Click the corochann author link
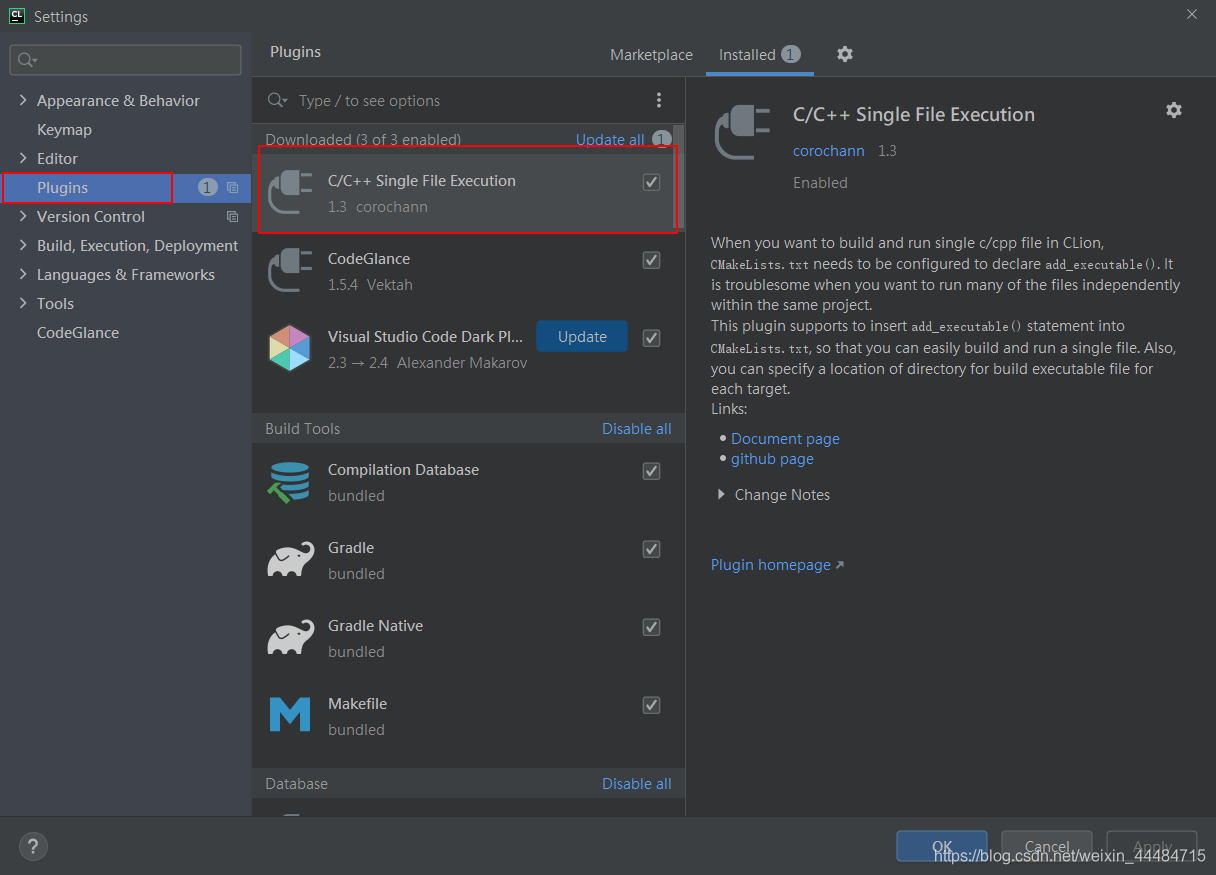The height and width of the screenshot is (875, 1216). point(829,151)
